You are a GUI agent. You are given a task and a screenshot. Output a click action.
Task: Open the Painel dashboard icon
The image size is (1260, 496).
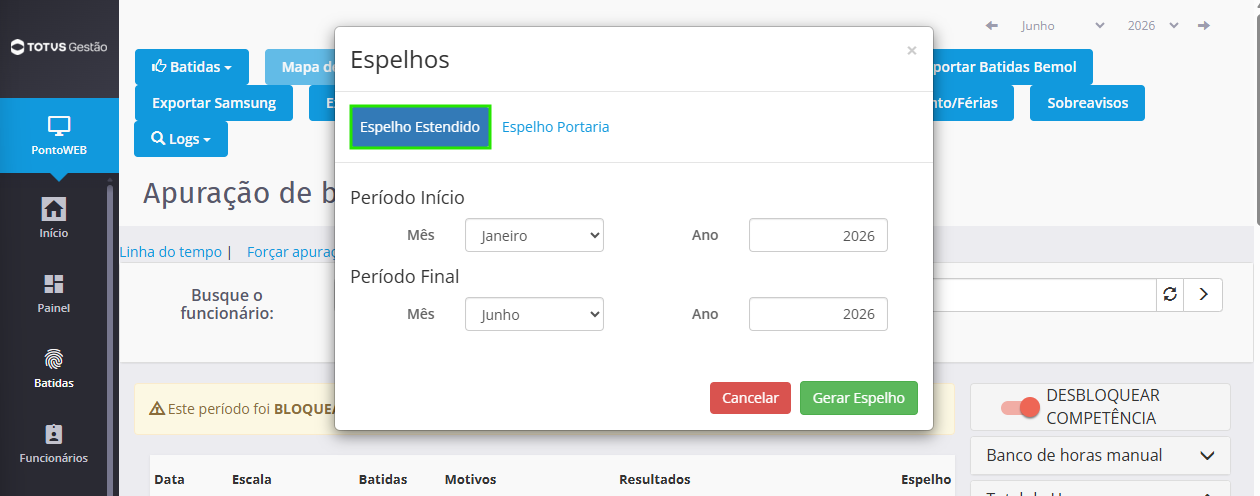tap(54, 284)
